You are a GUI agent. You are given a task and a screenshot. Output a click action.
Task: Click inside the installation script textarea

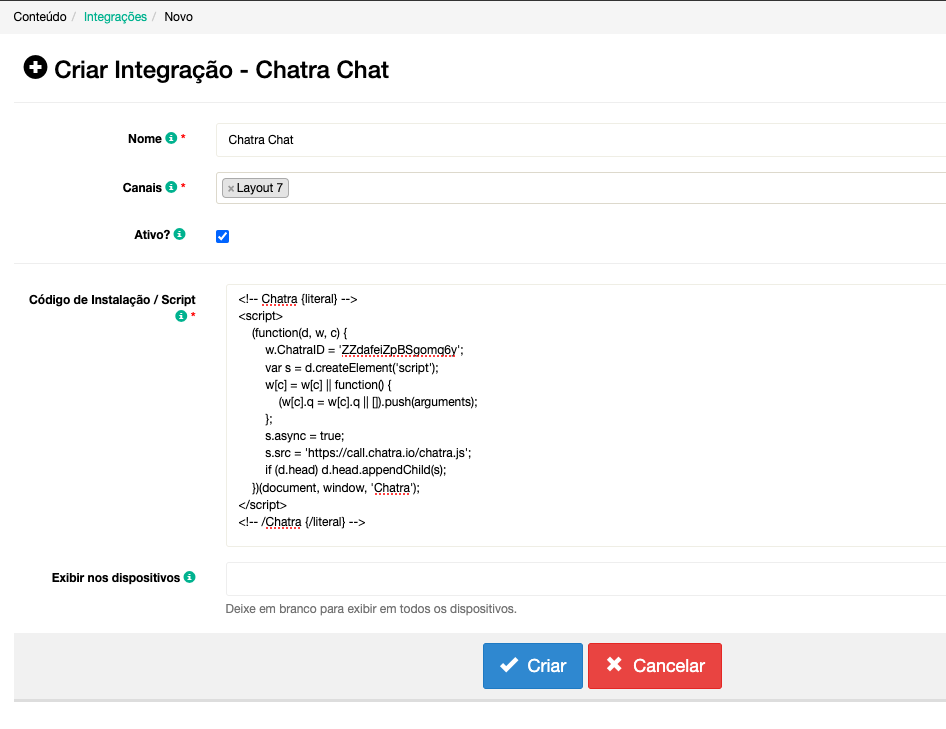coord(586,415)
